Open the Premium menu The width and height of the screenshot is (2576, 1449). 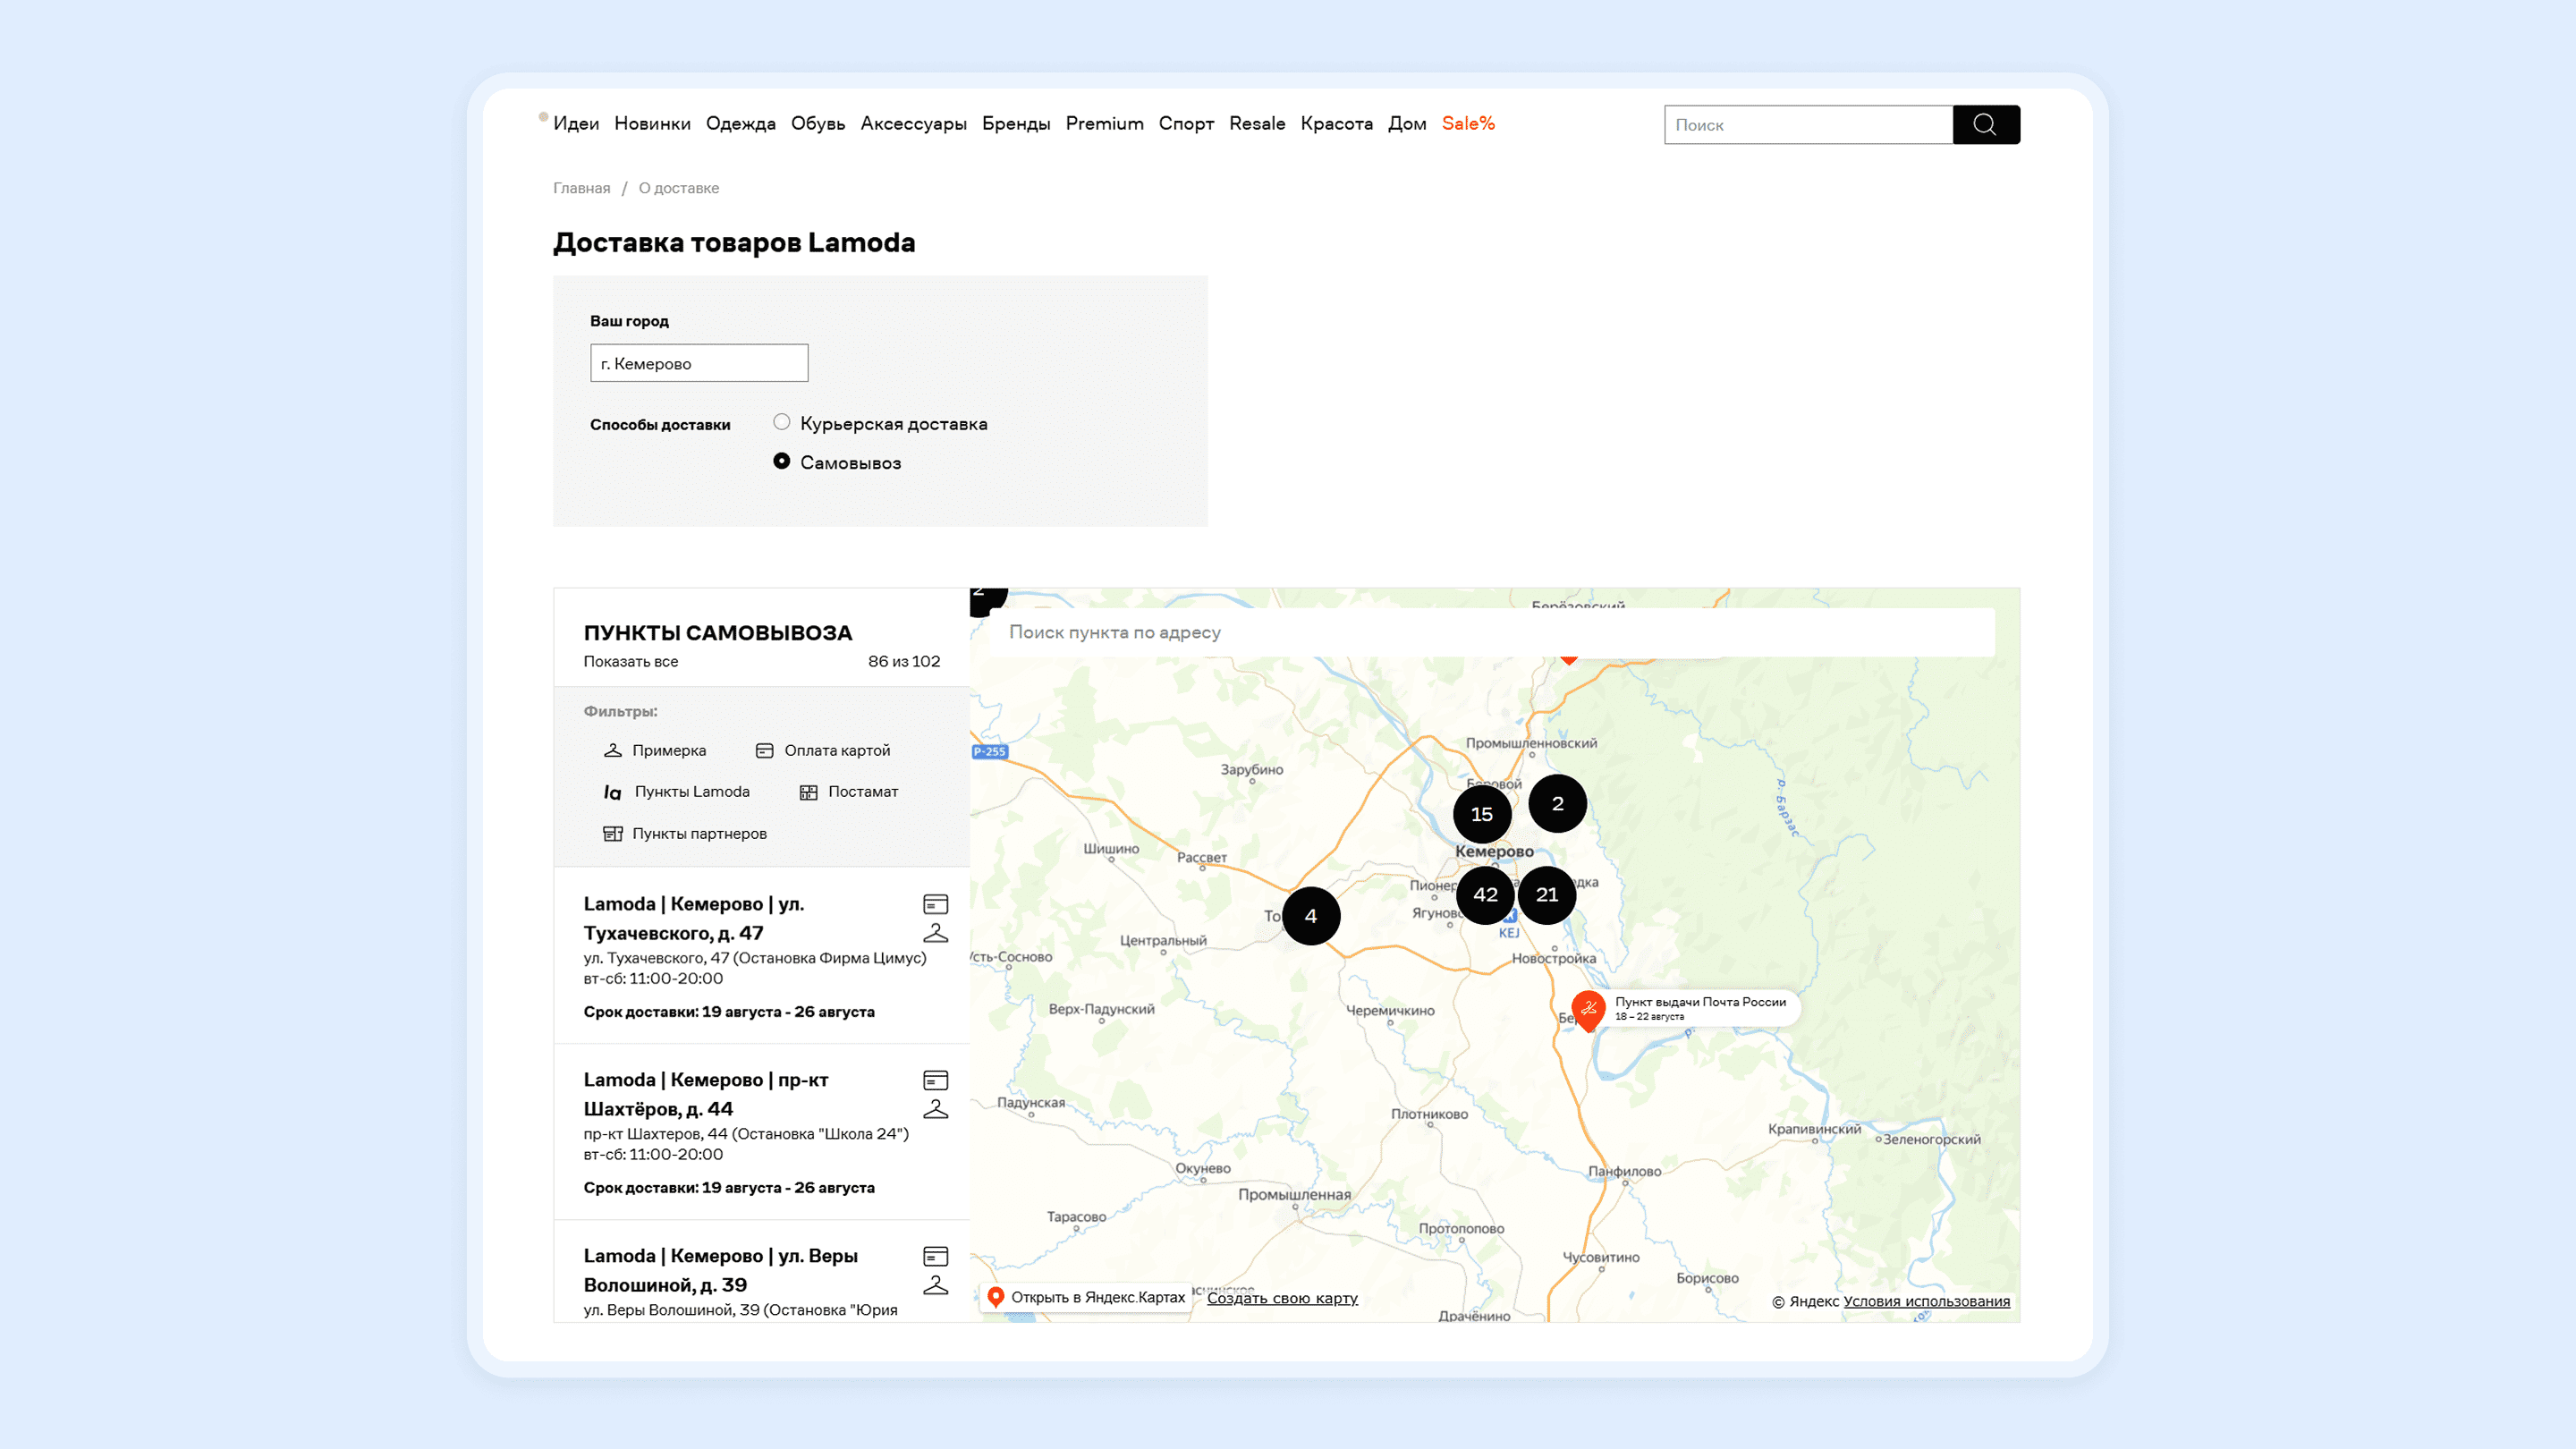pyautogui.click(x=1105, y=123)
